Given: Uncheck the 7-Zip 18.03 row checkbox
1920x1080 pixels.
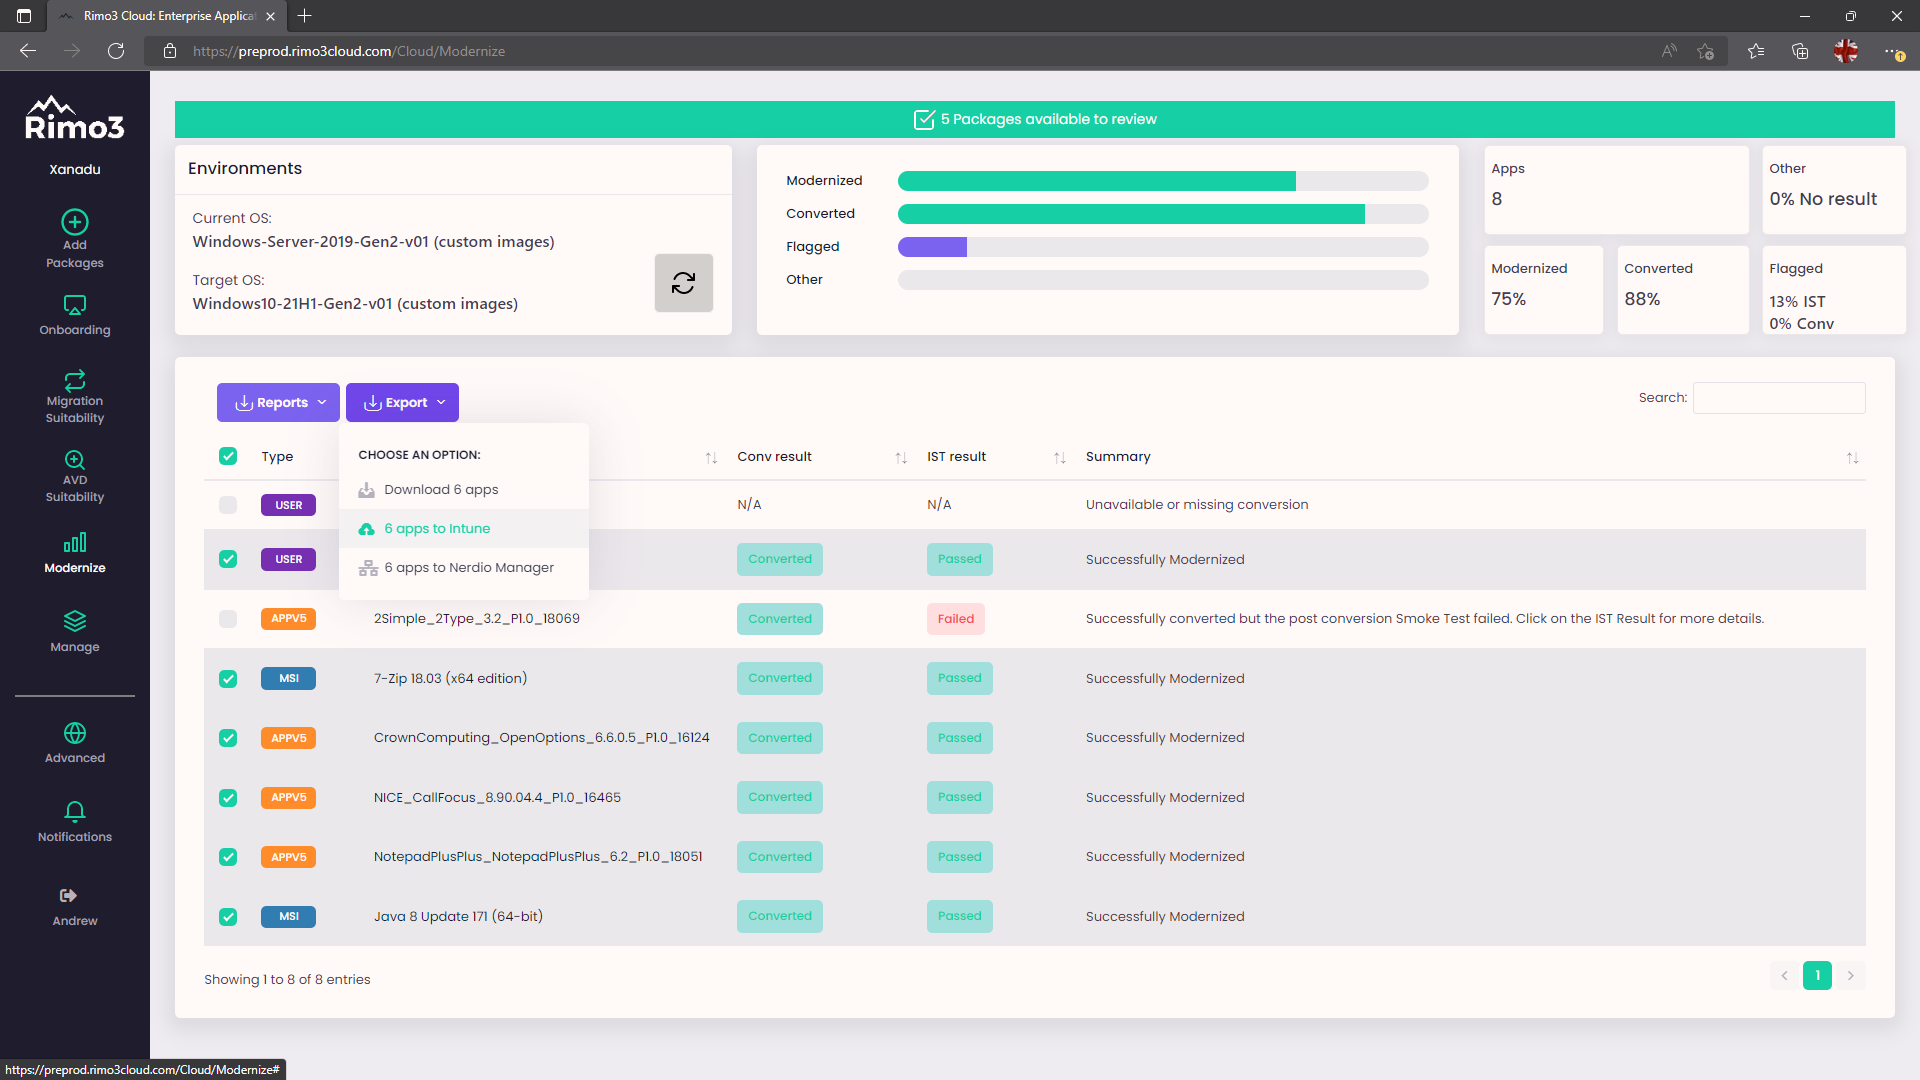Looking at the screenshot, I should click(228, 679).
